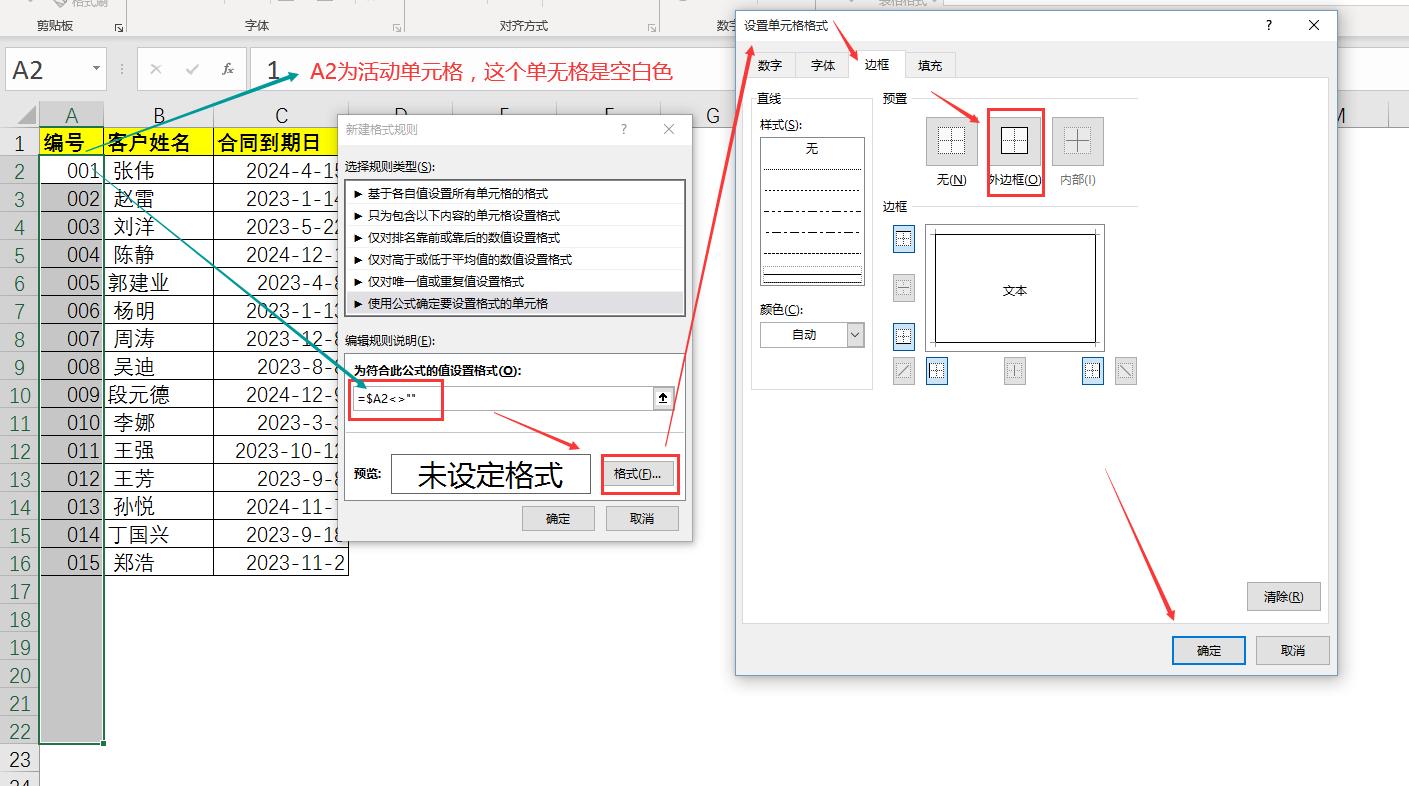Switch to the 数字 tab
The image size is (1409, 786).
pyautogui.click(x=770, y=65)
